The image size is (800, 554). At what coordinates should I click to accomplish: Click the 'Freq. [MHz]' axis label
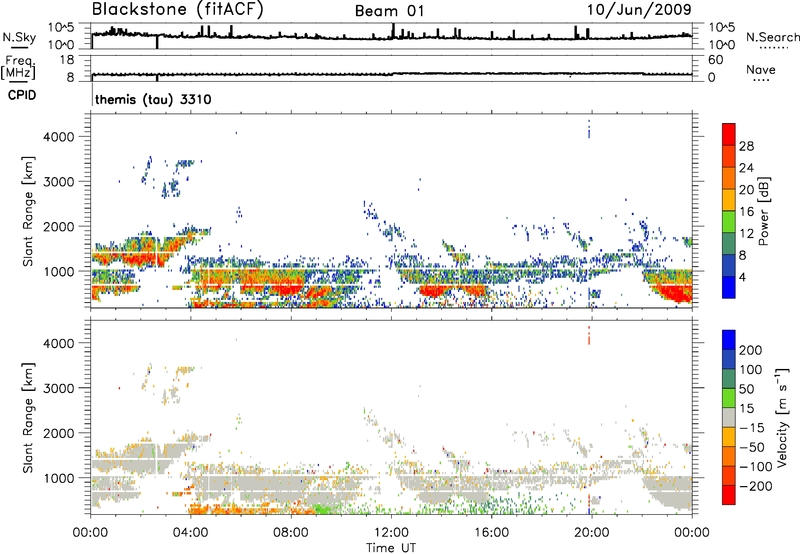click(x=18, y=68)
